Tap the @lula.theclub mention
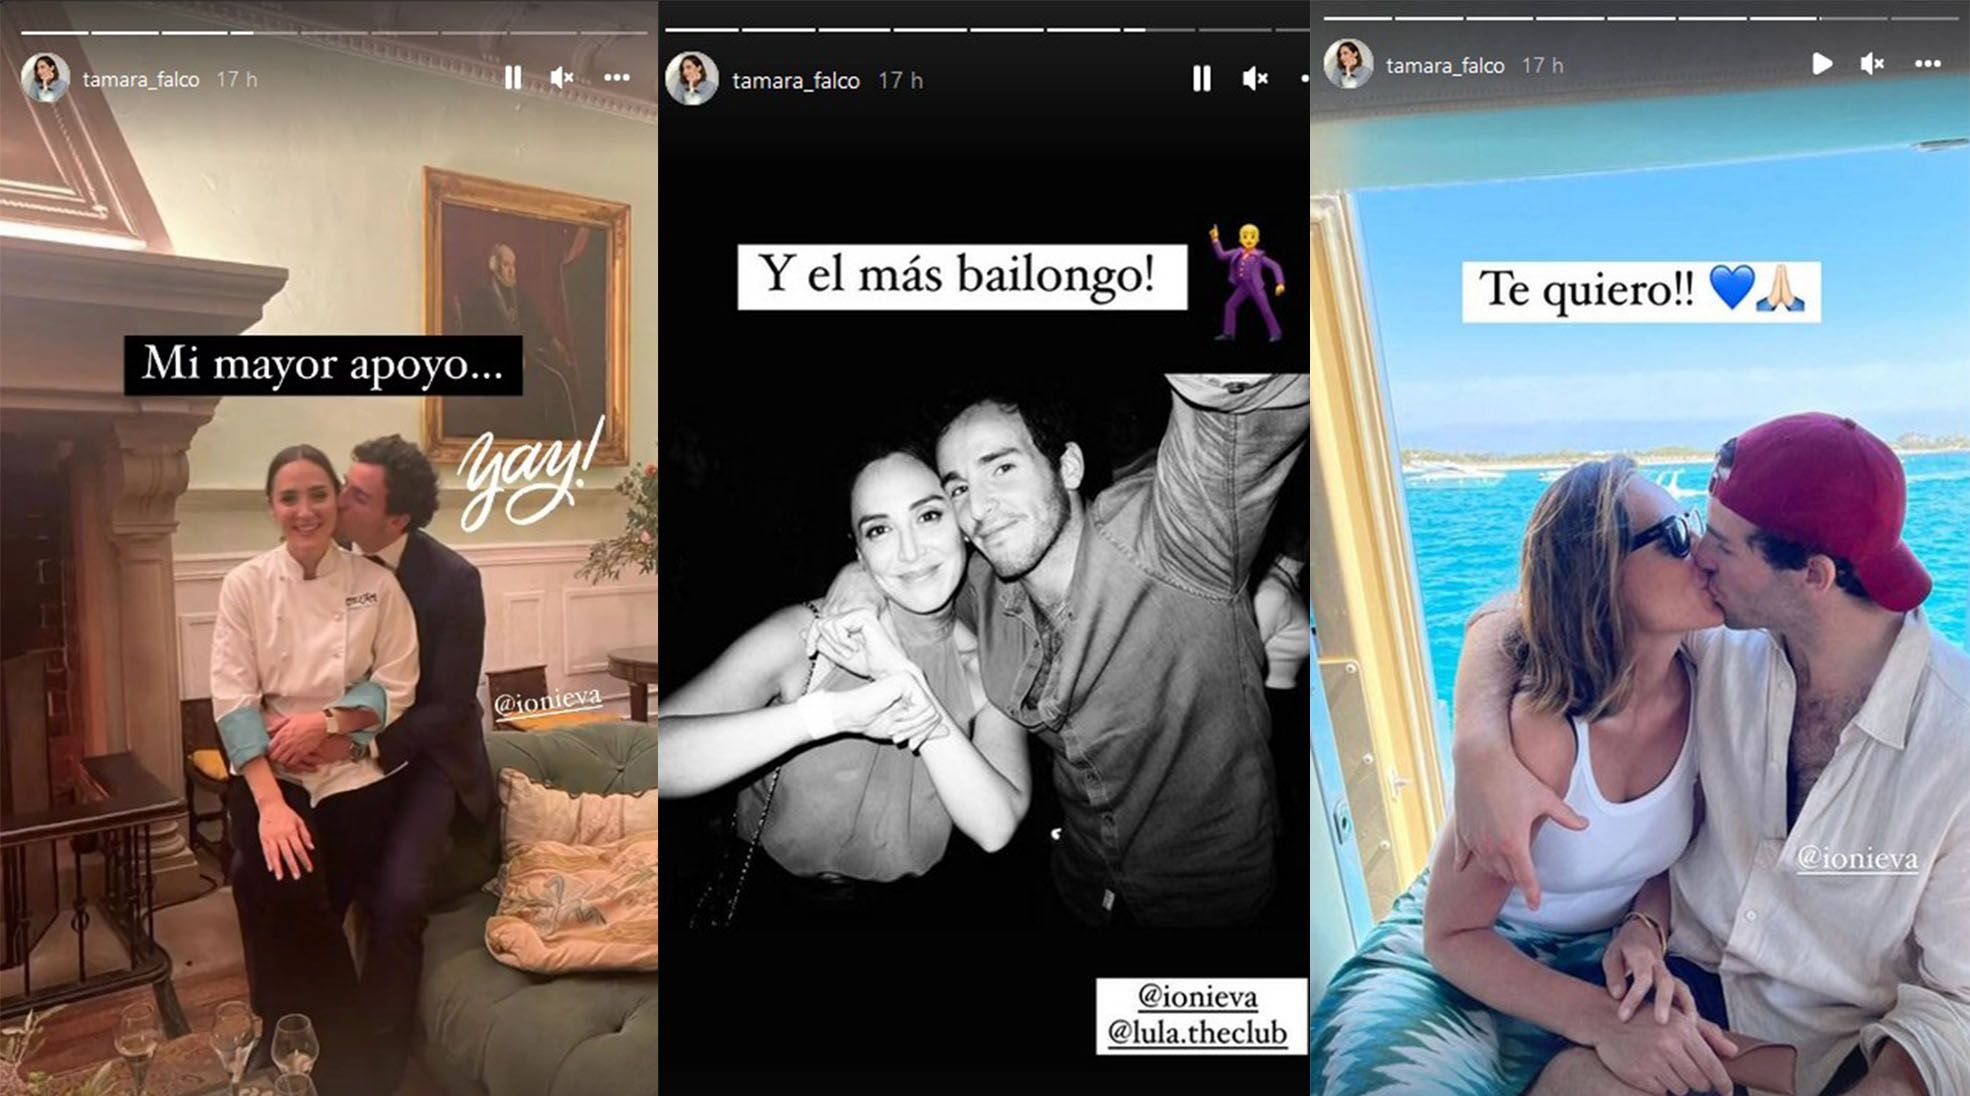The width and height of the screenshot is (1970, 1096). pos(1198,1032)
